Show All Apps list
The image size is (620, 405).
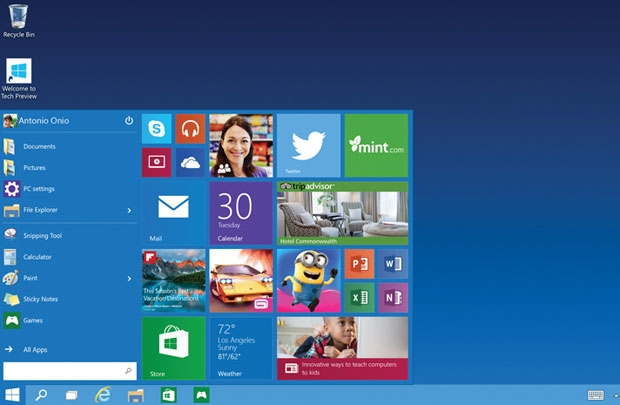point(69,350)
